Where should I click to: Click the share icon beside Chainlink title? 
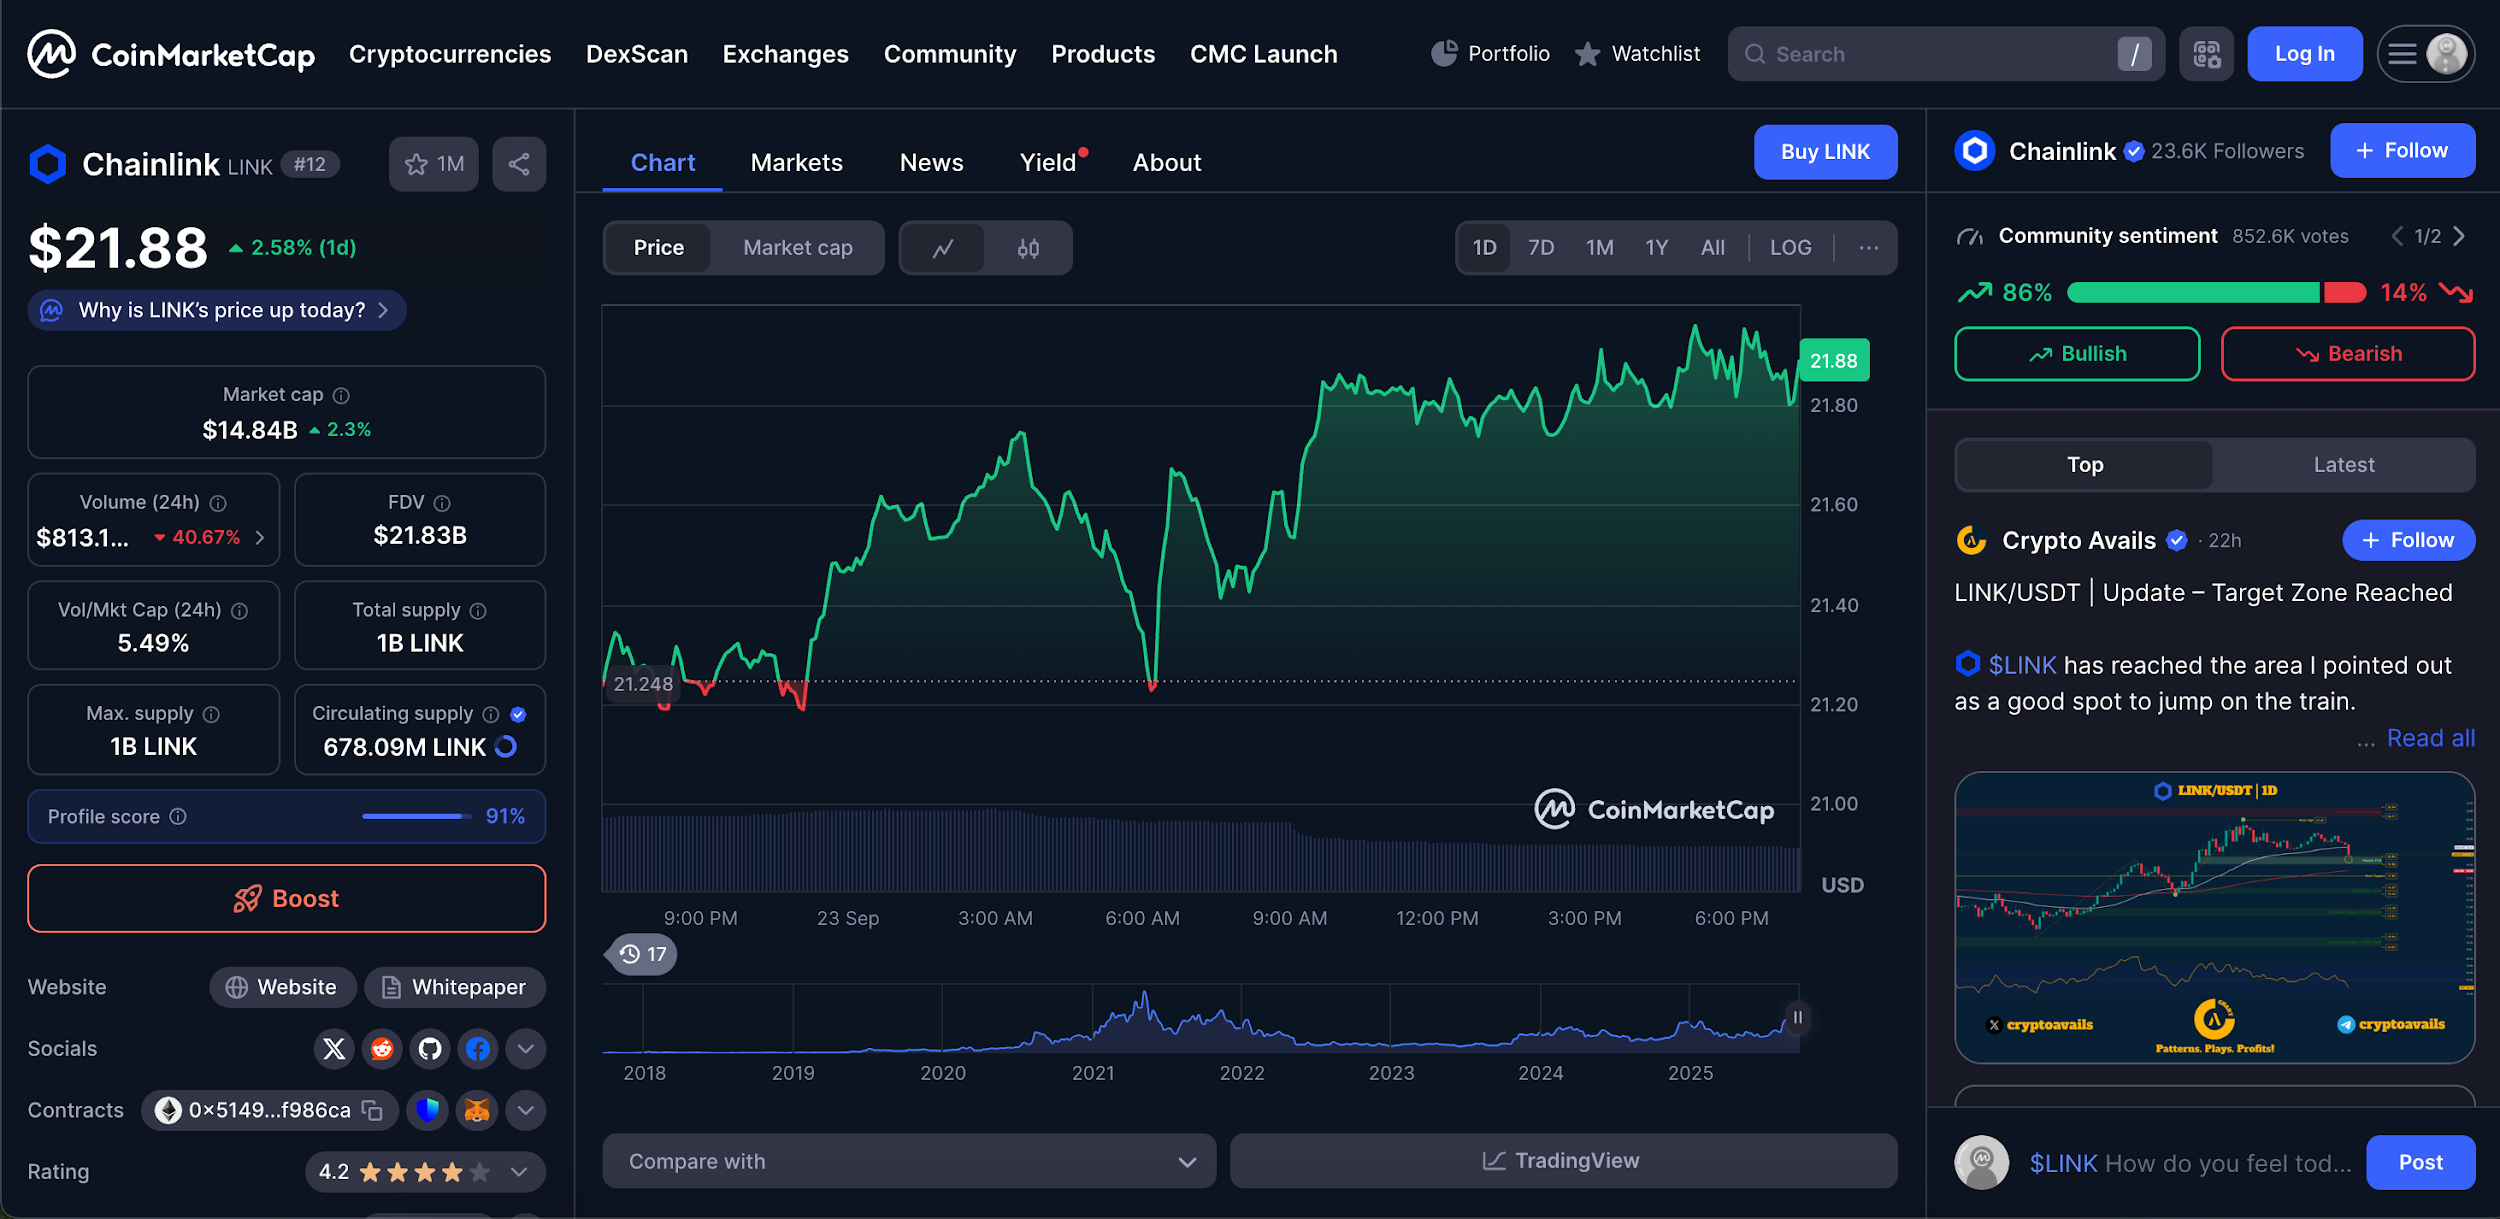coord(518,164)
